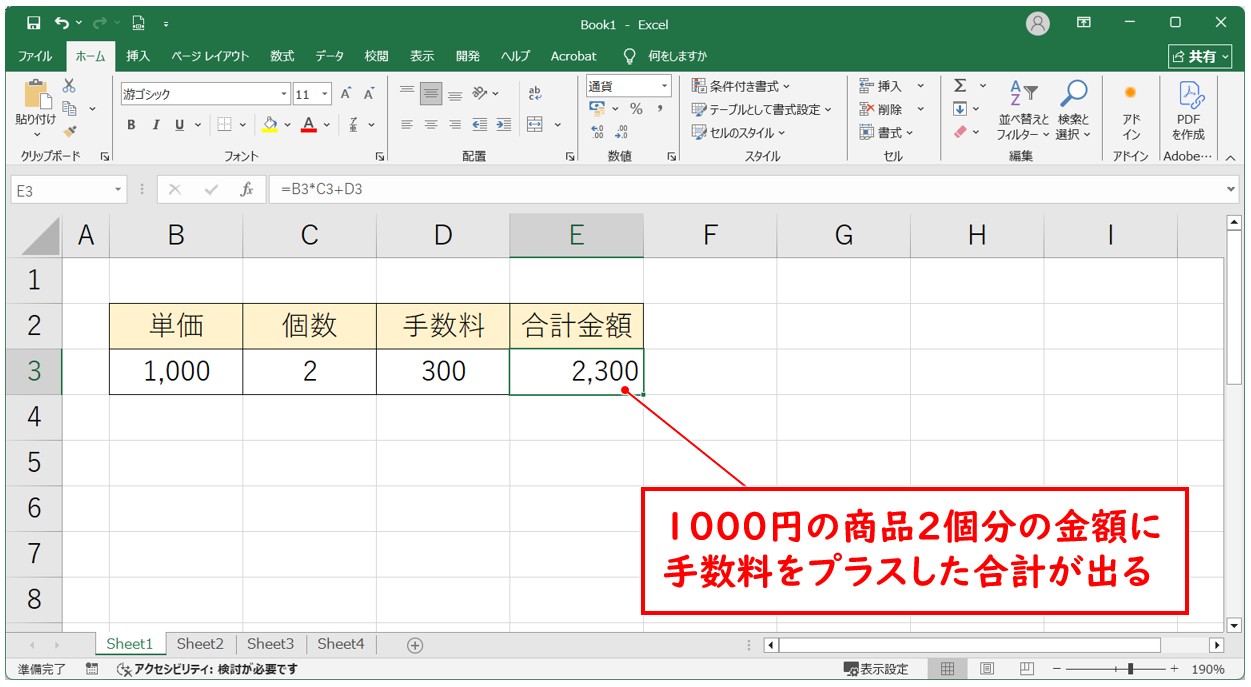Open the ファイル tab
The height and width of the screenshot is (687, 1251).
(x=36, y=56)
